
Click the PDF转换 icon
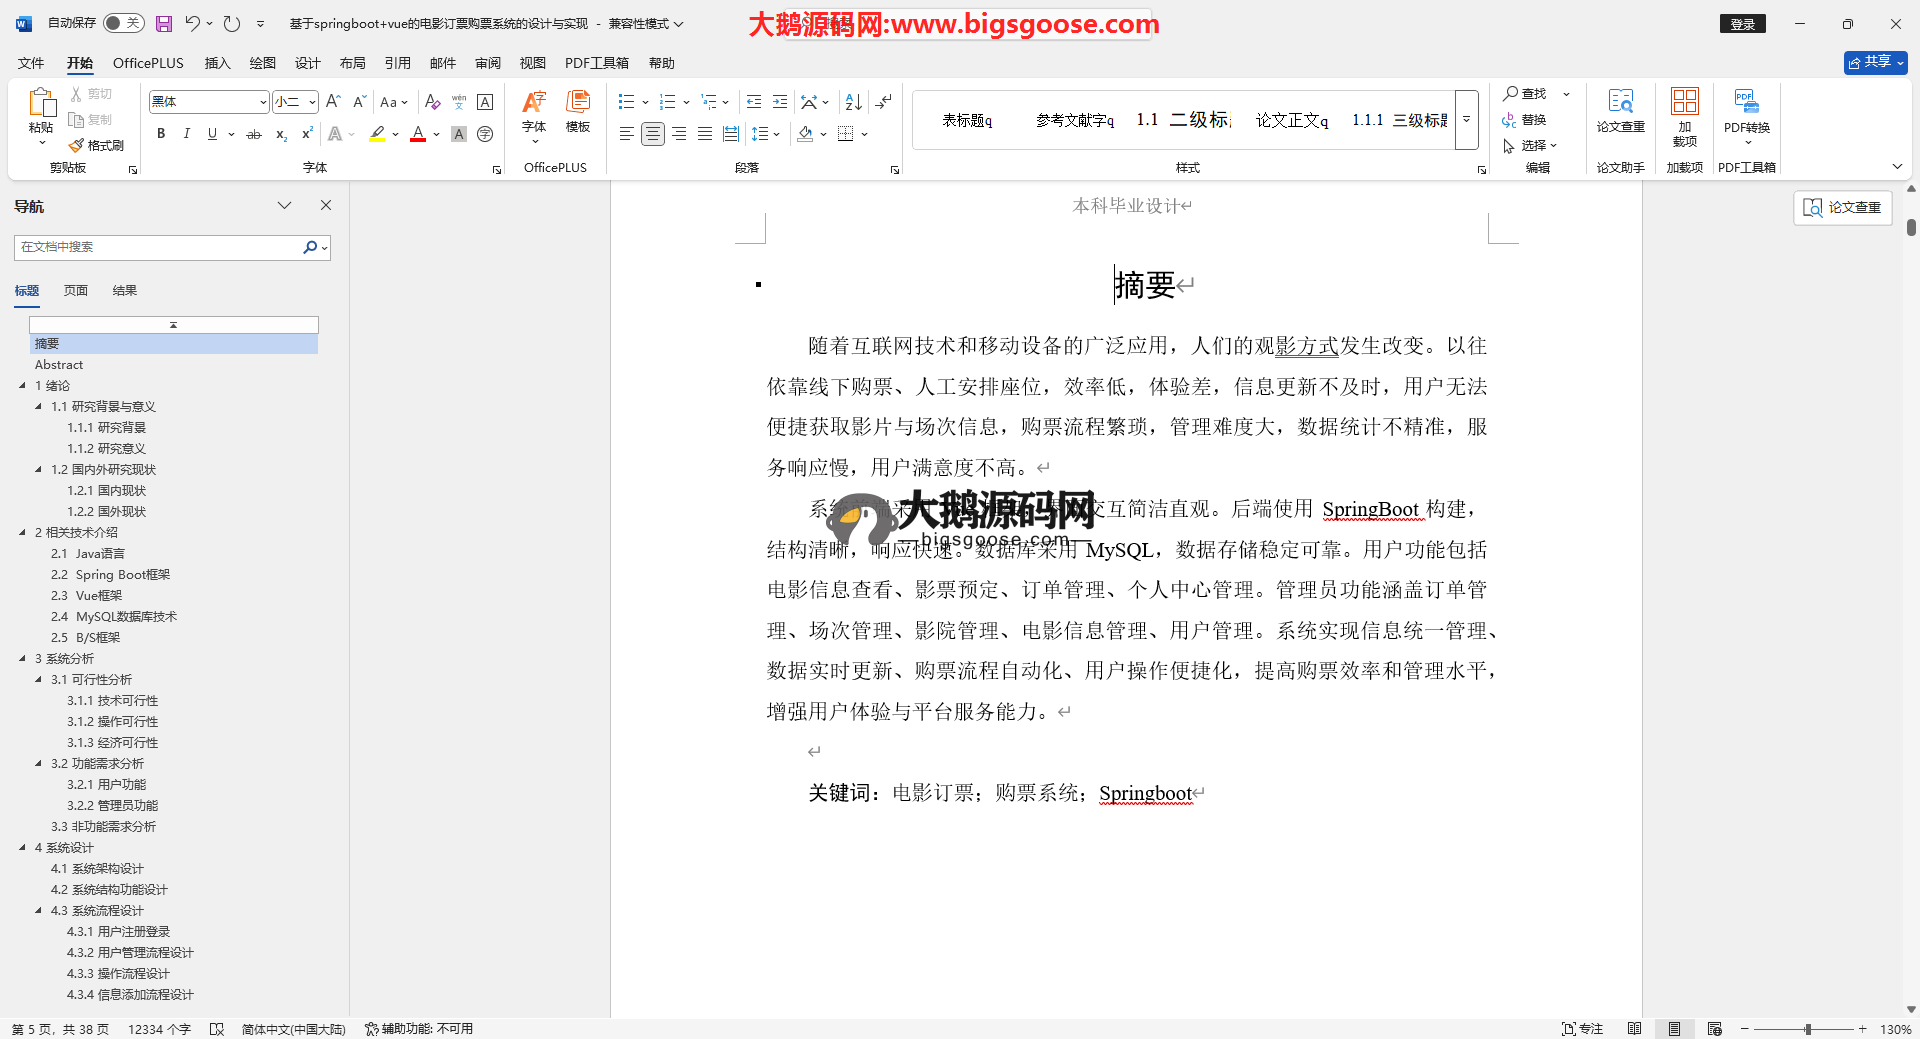pos(1746,110)
